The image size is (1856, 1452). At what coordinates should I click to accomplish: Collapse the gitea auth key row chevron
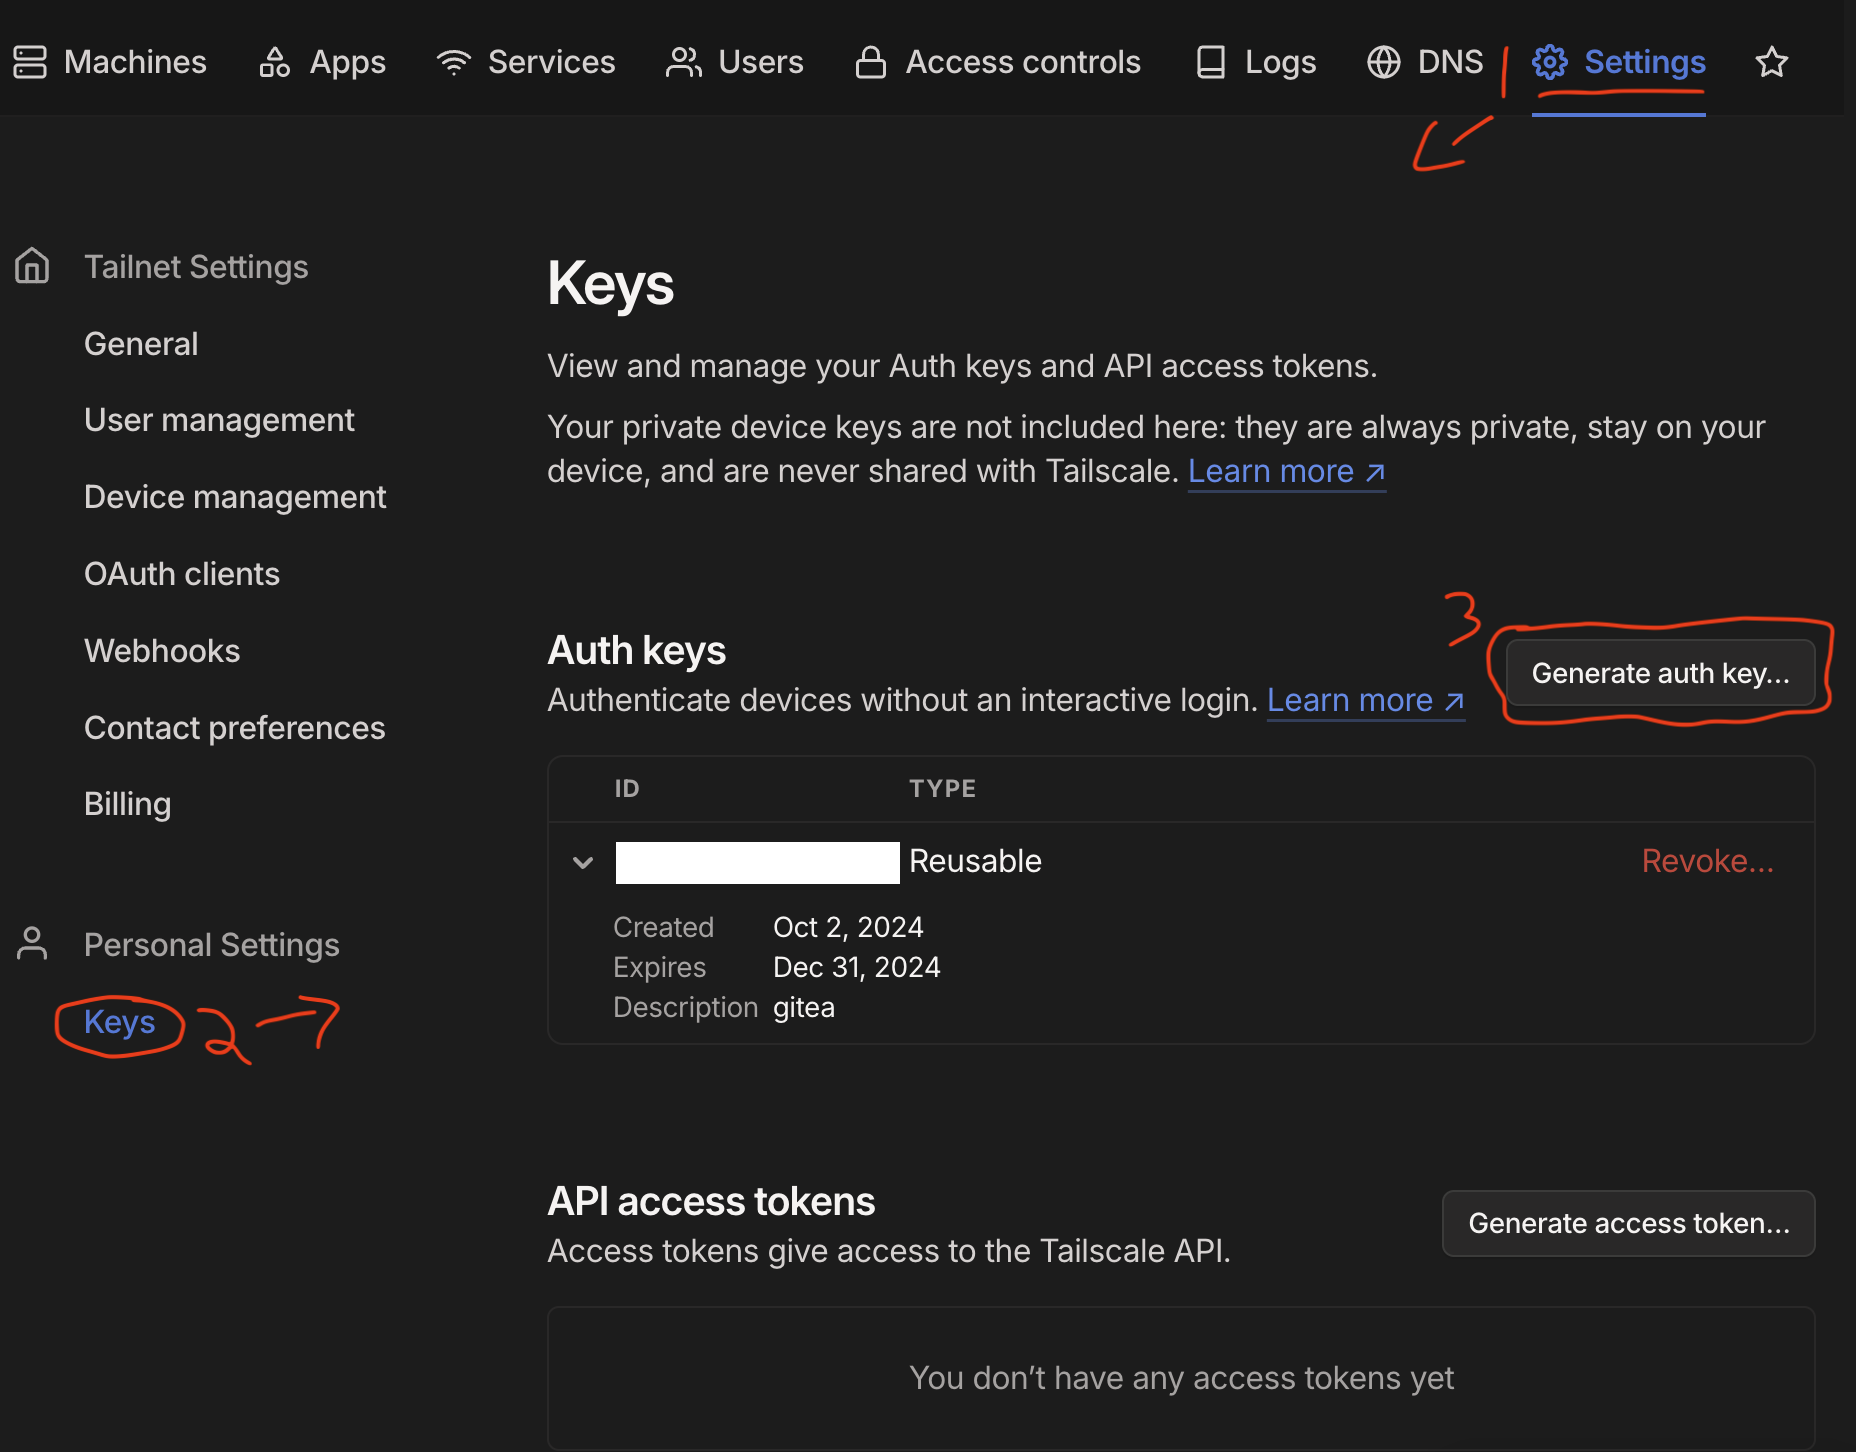tap(583, 862)
